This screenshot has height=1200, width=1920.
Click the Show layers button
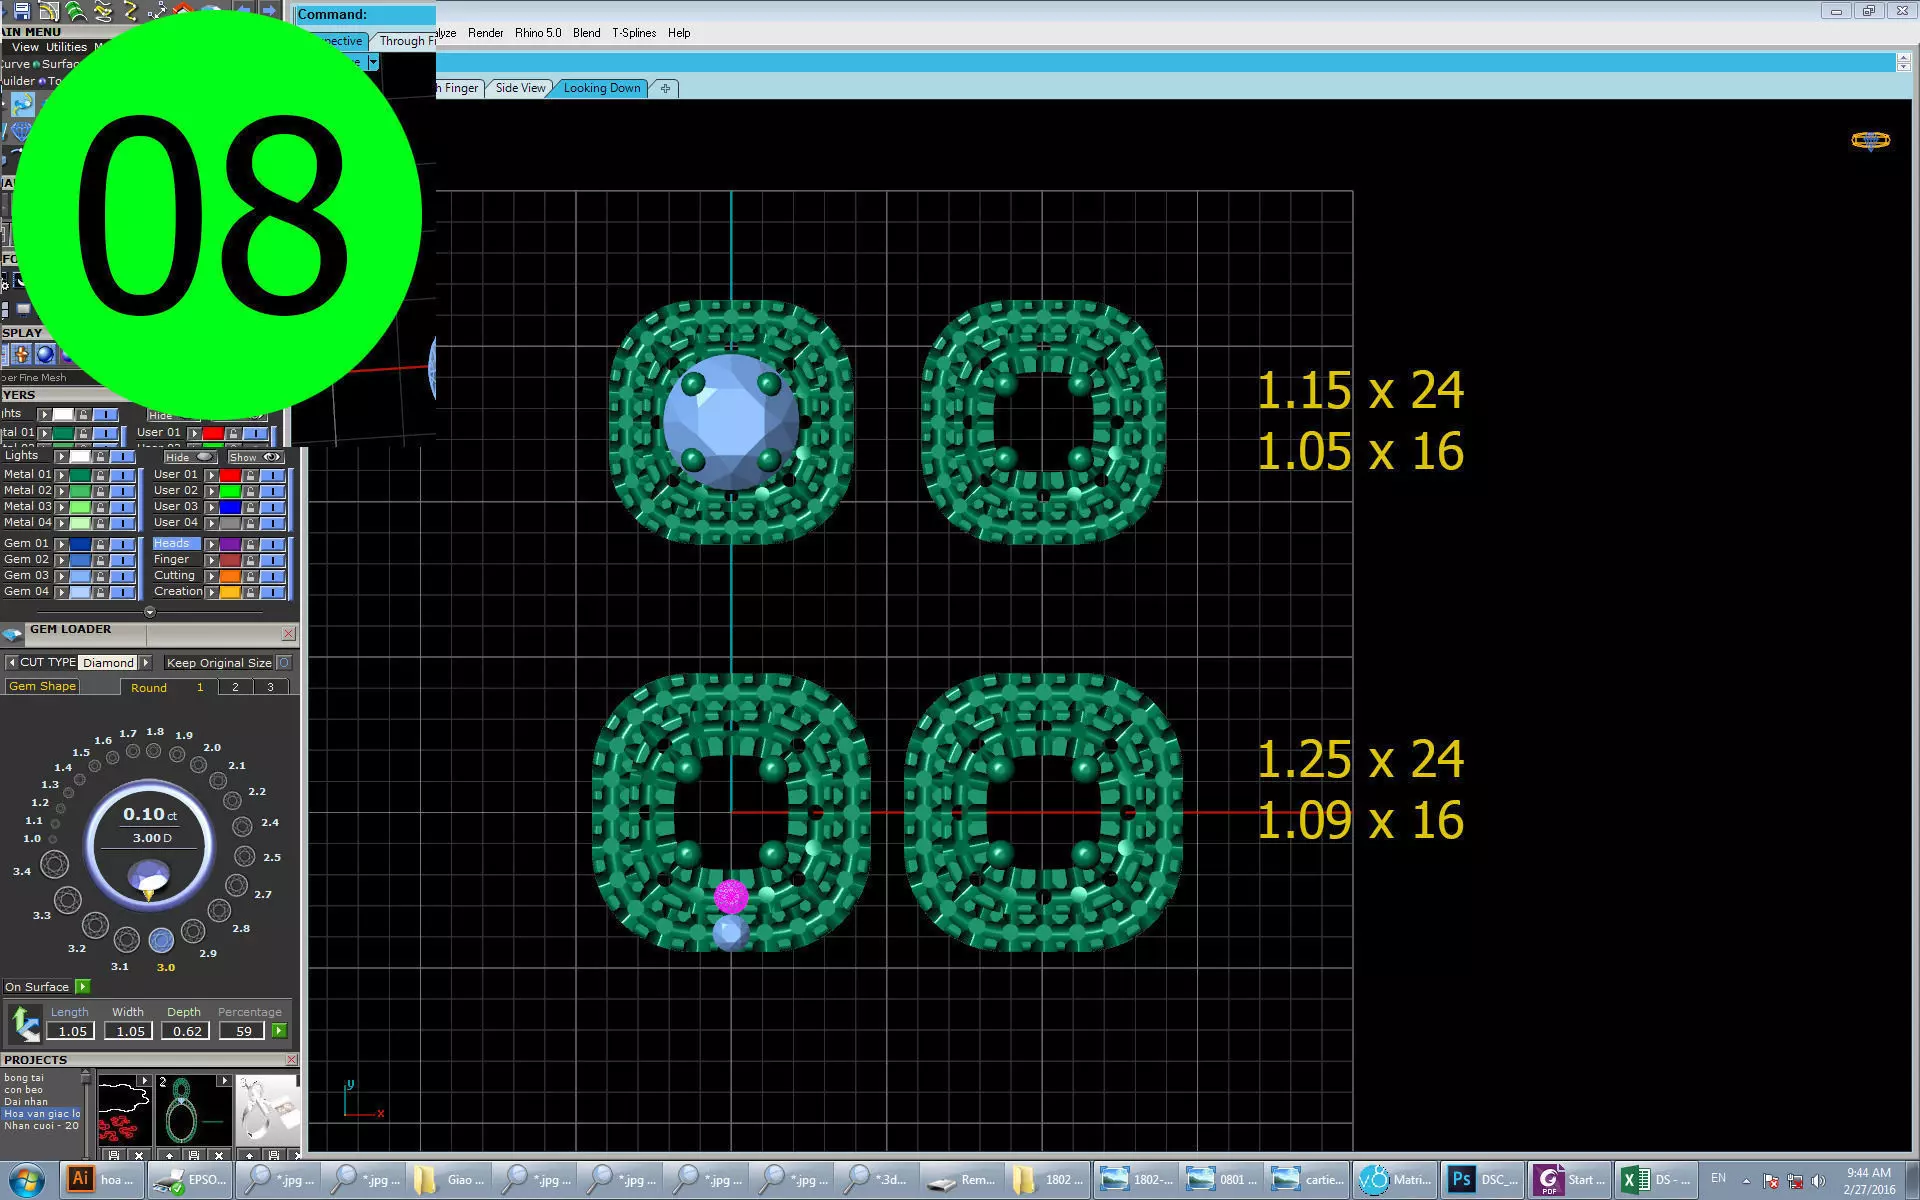[x=255, y=457]
